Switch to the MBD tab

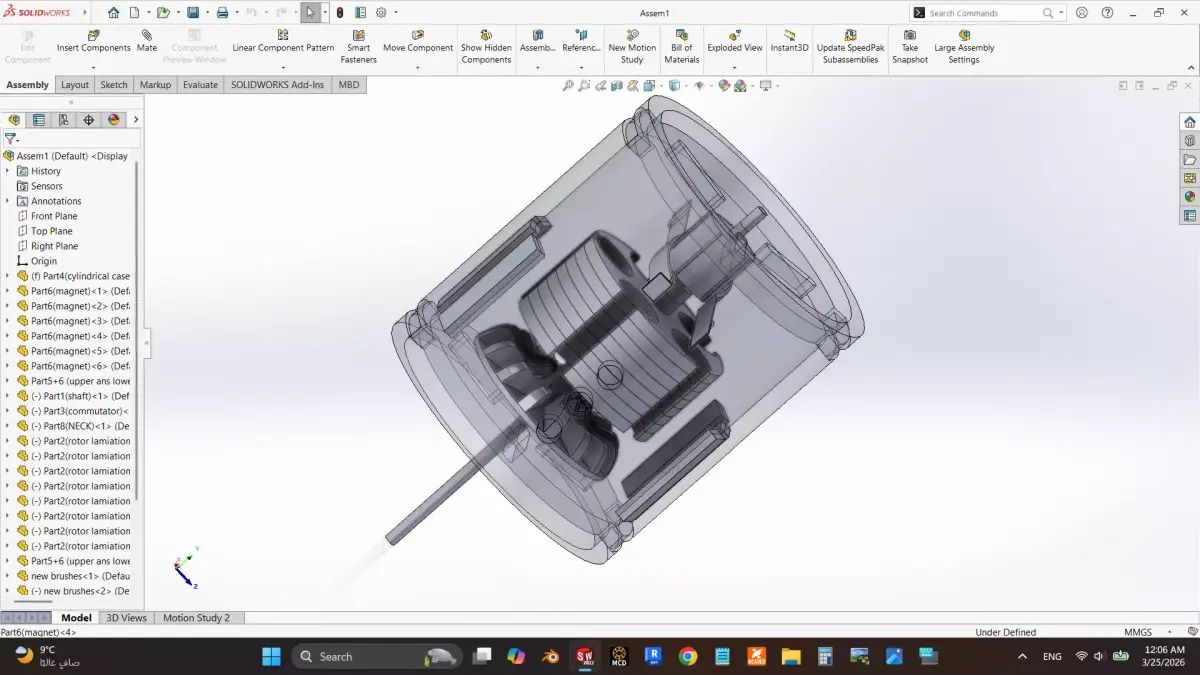[x=348, y=85]
